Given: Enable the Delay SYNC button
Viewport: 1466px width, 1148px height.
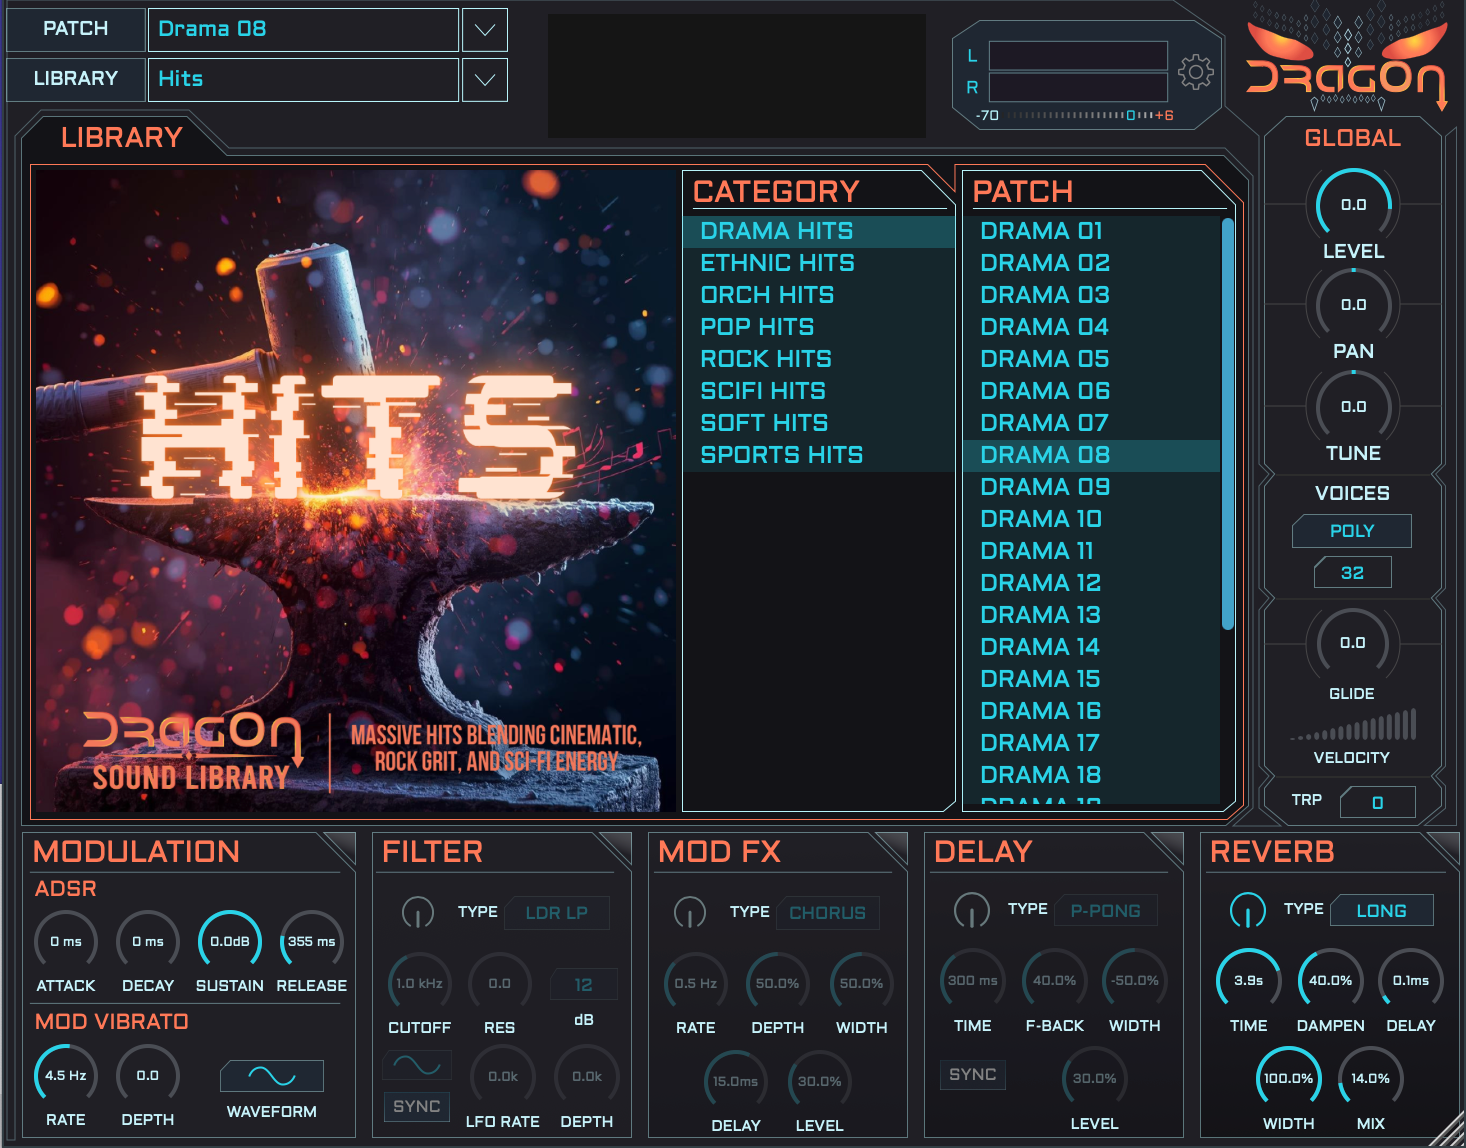Looking at the screenshot, I should pyautogui.click(x=973, y=1074).
